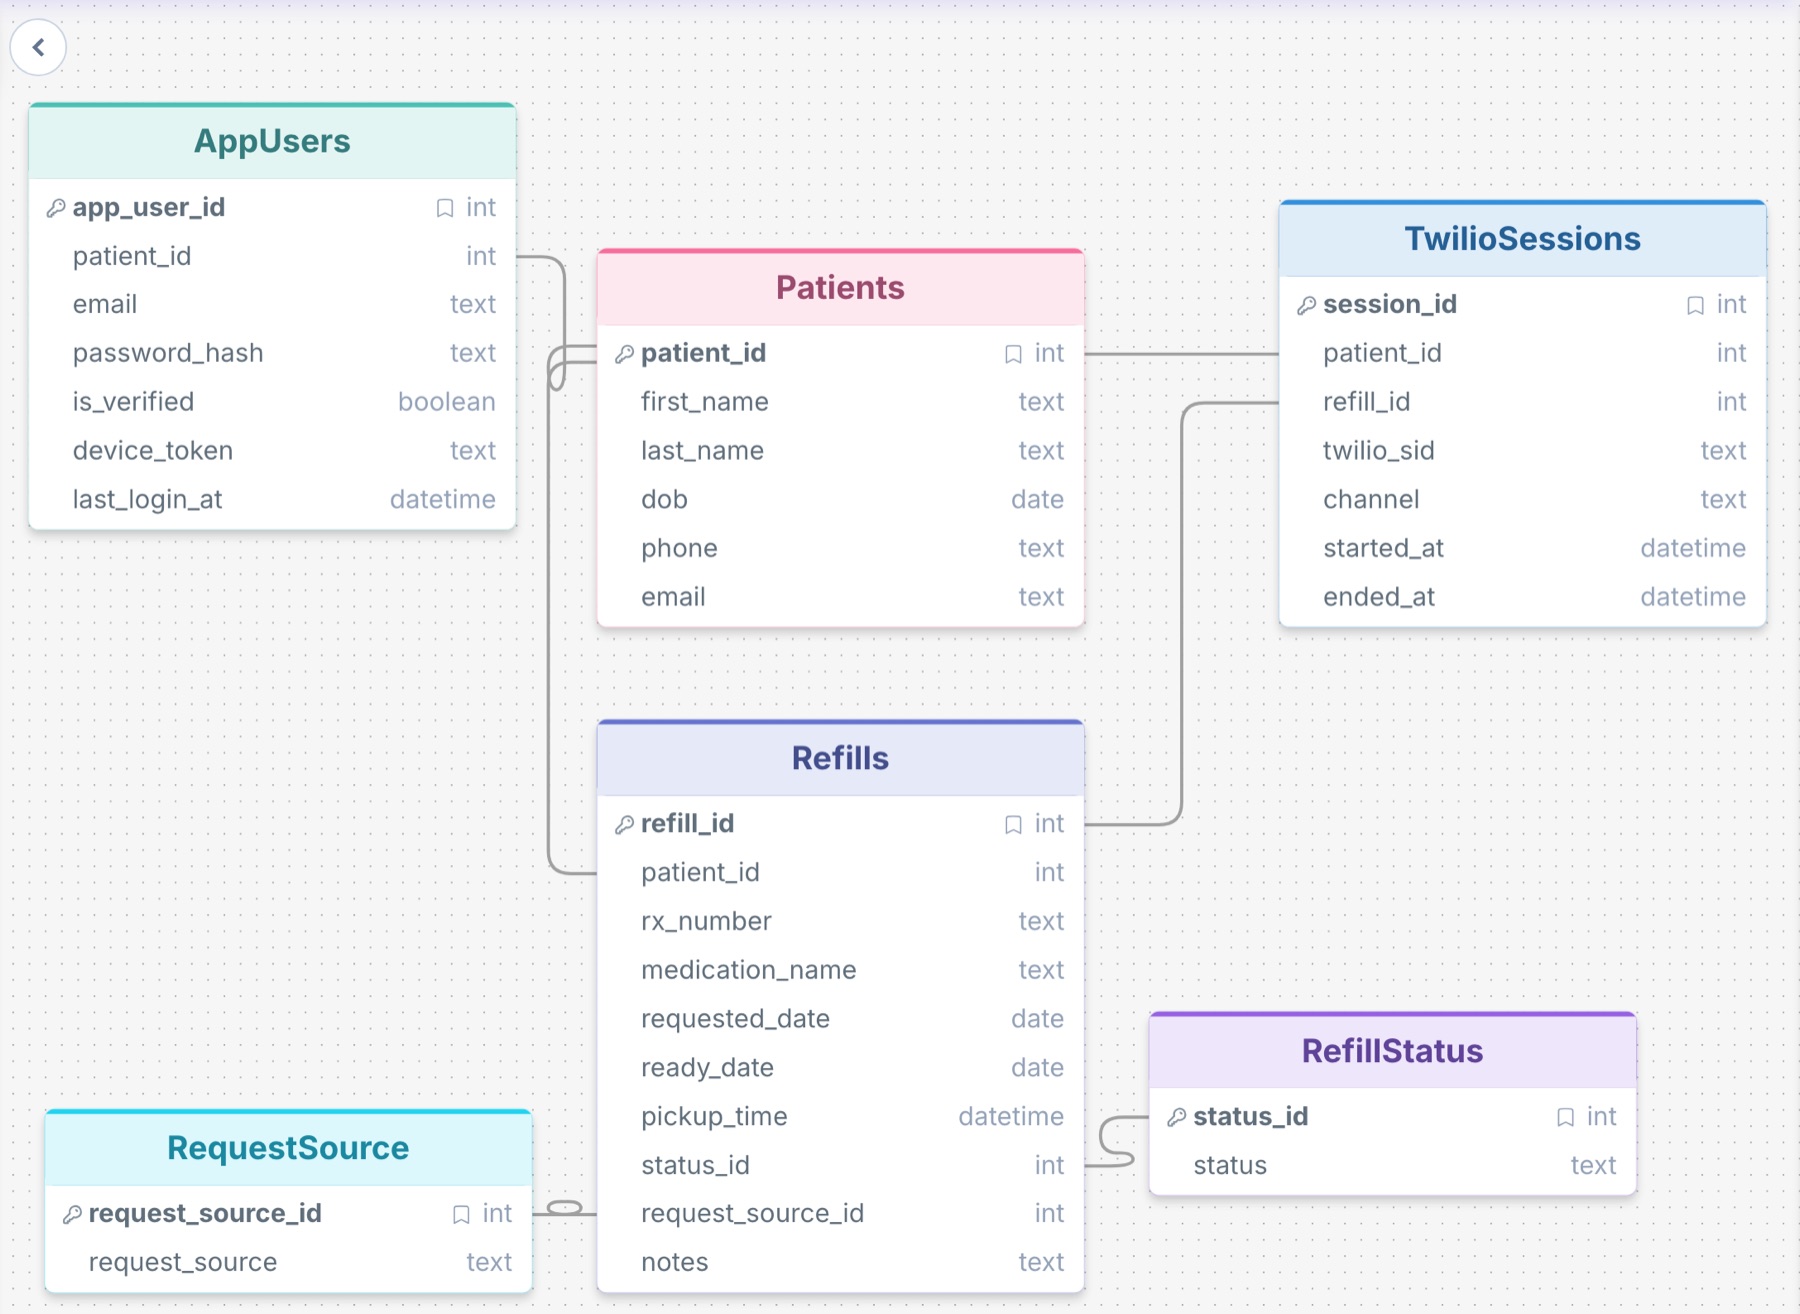Click the bookmark icon in session_id row
The height and width of the screenshot is (1314, 1800).
(x=1695, y=305)
